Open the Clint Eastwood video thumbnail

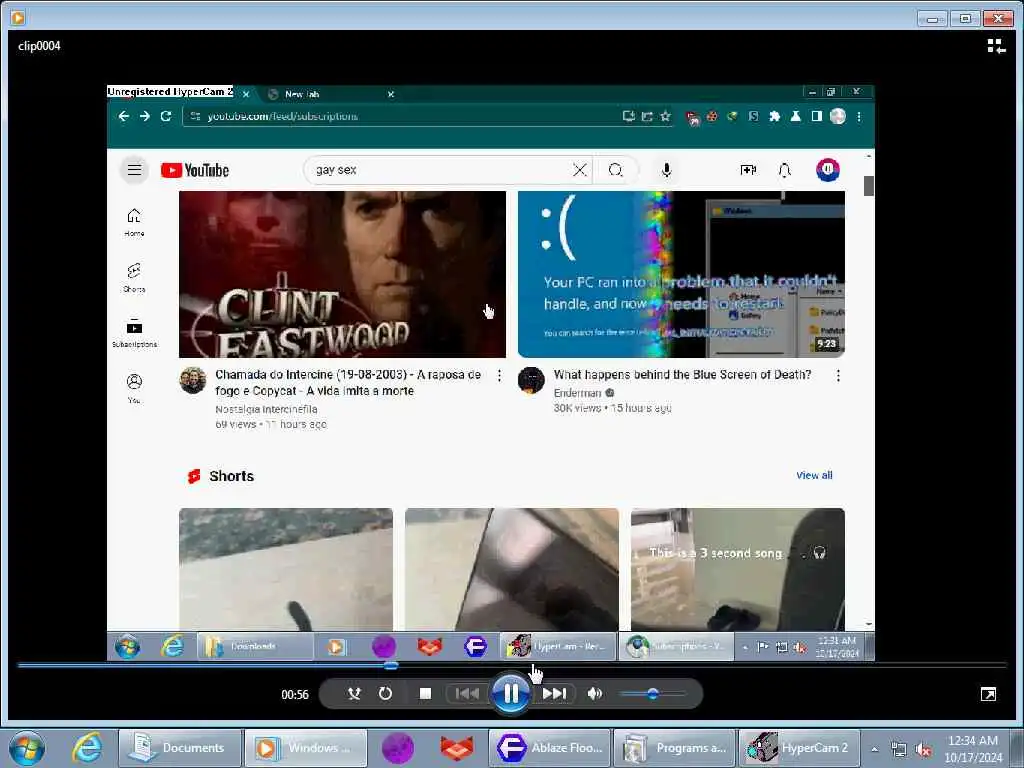[342, 274]
